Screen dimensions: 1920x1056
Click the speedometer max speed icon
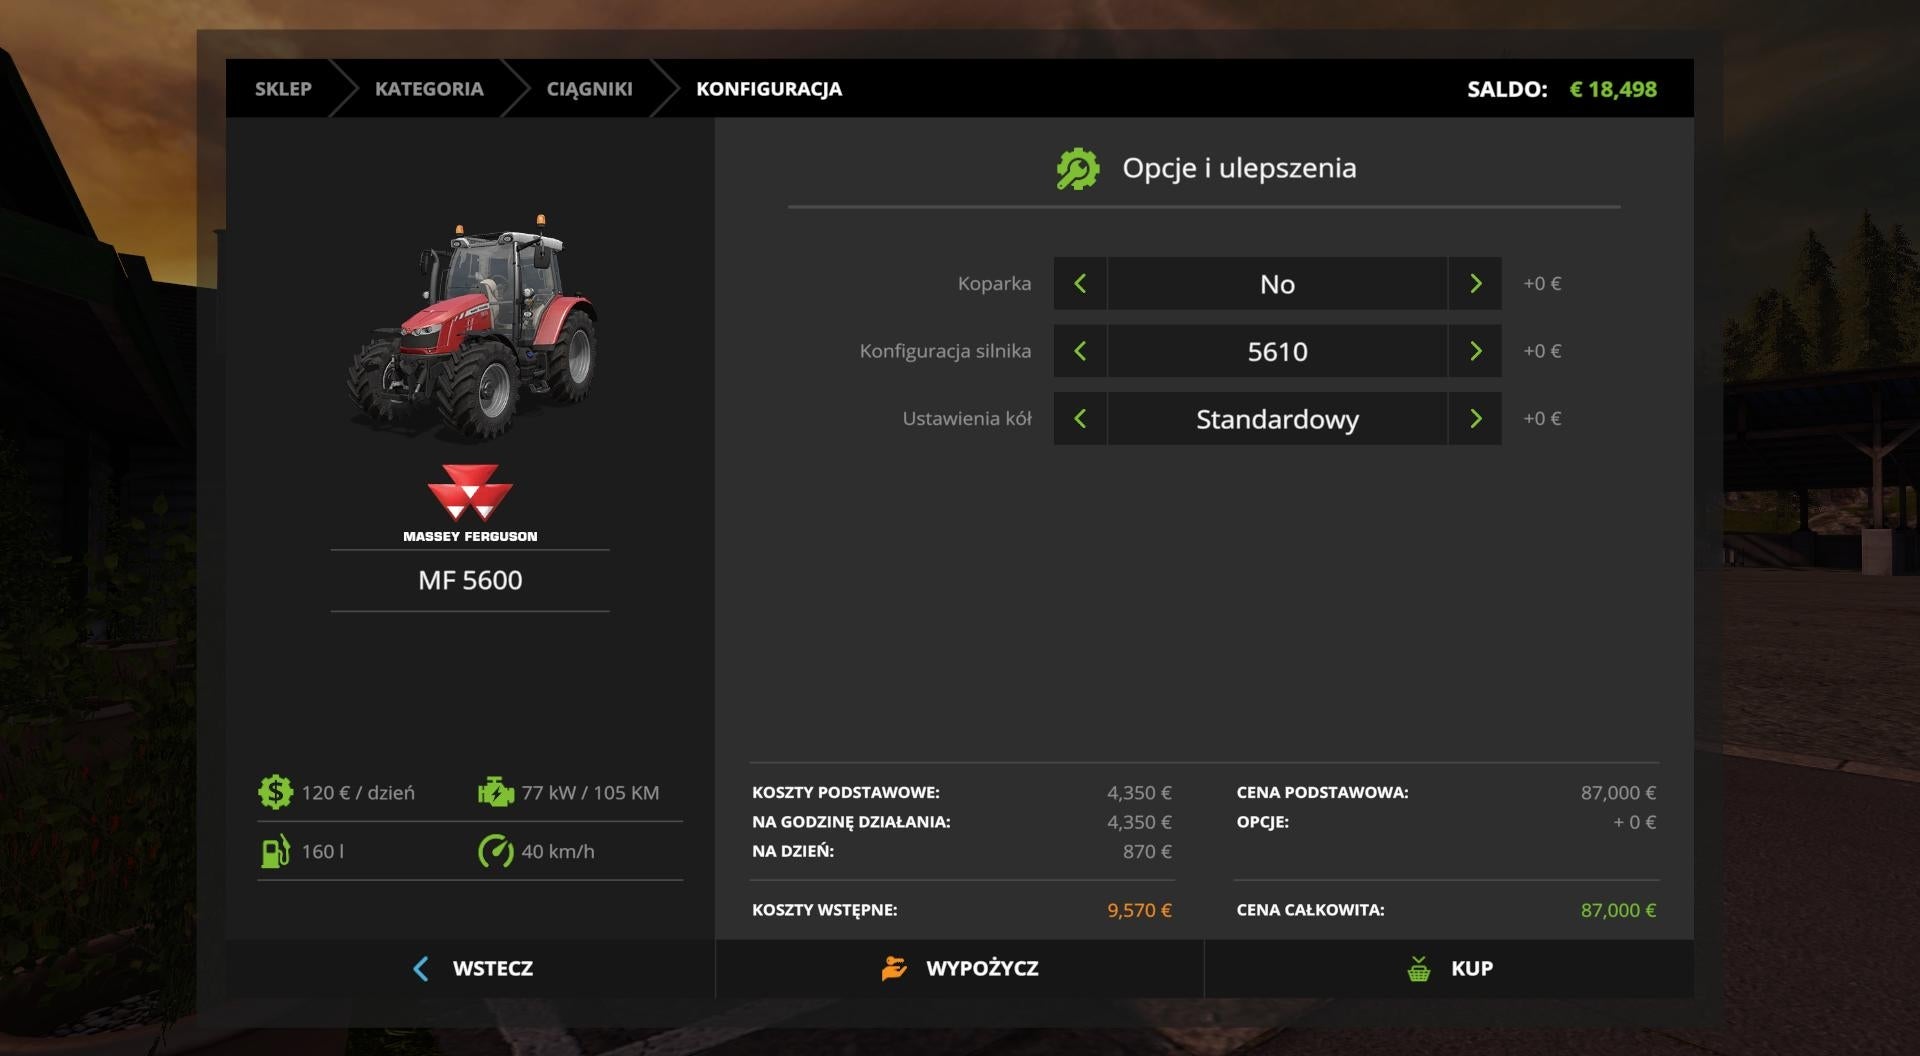pyautogui.click(x=495, y=851)
